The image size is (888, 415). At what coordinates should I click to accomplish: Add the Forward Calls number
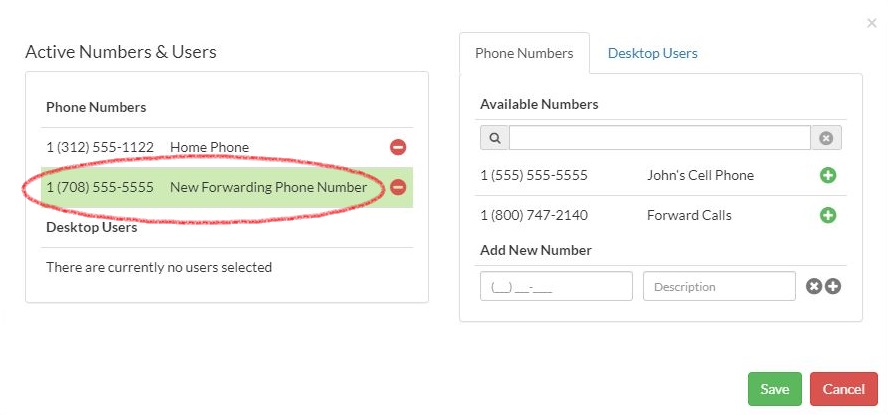point(828,215)
